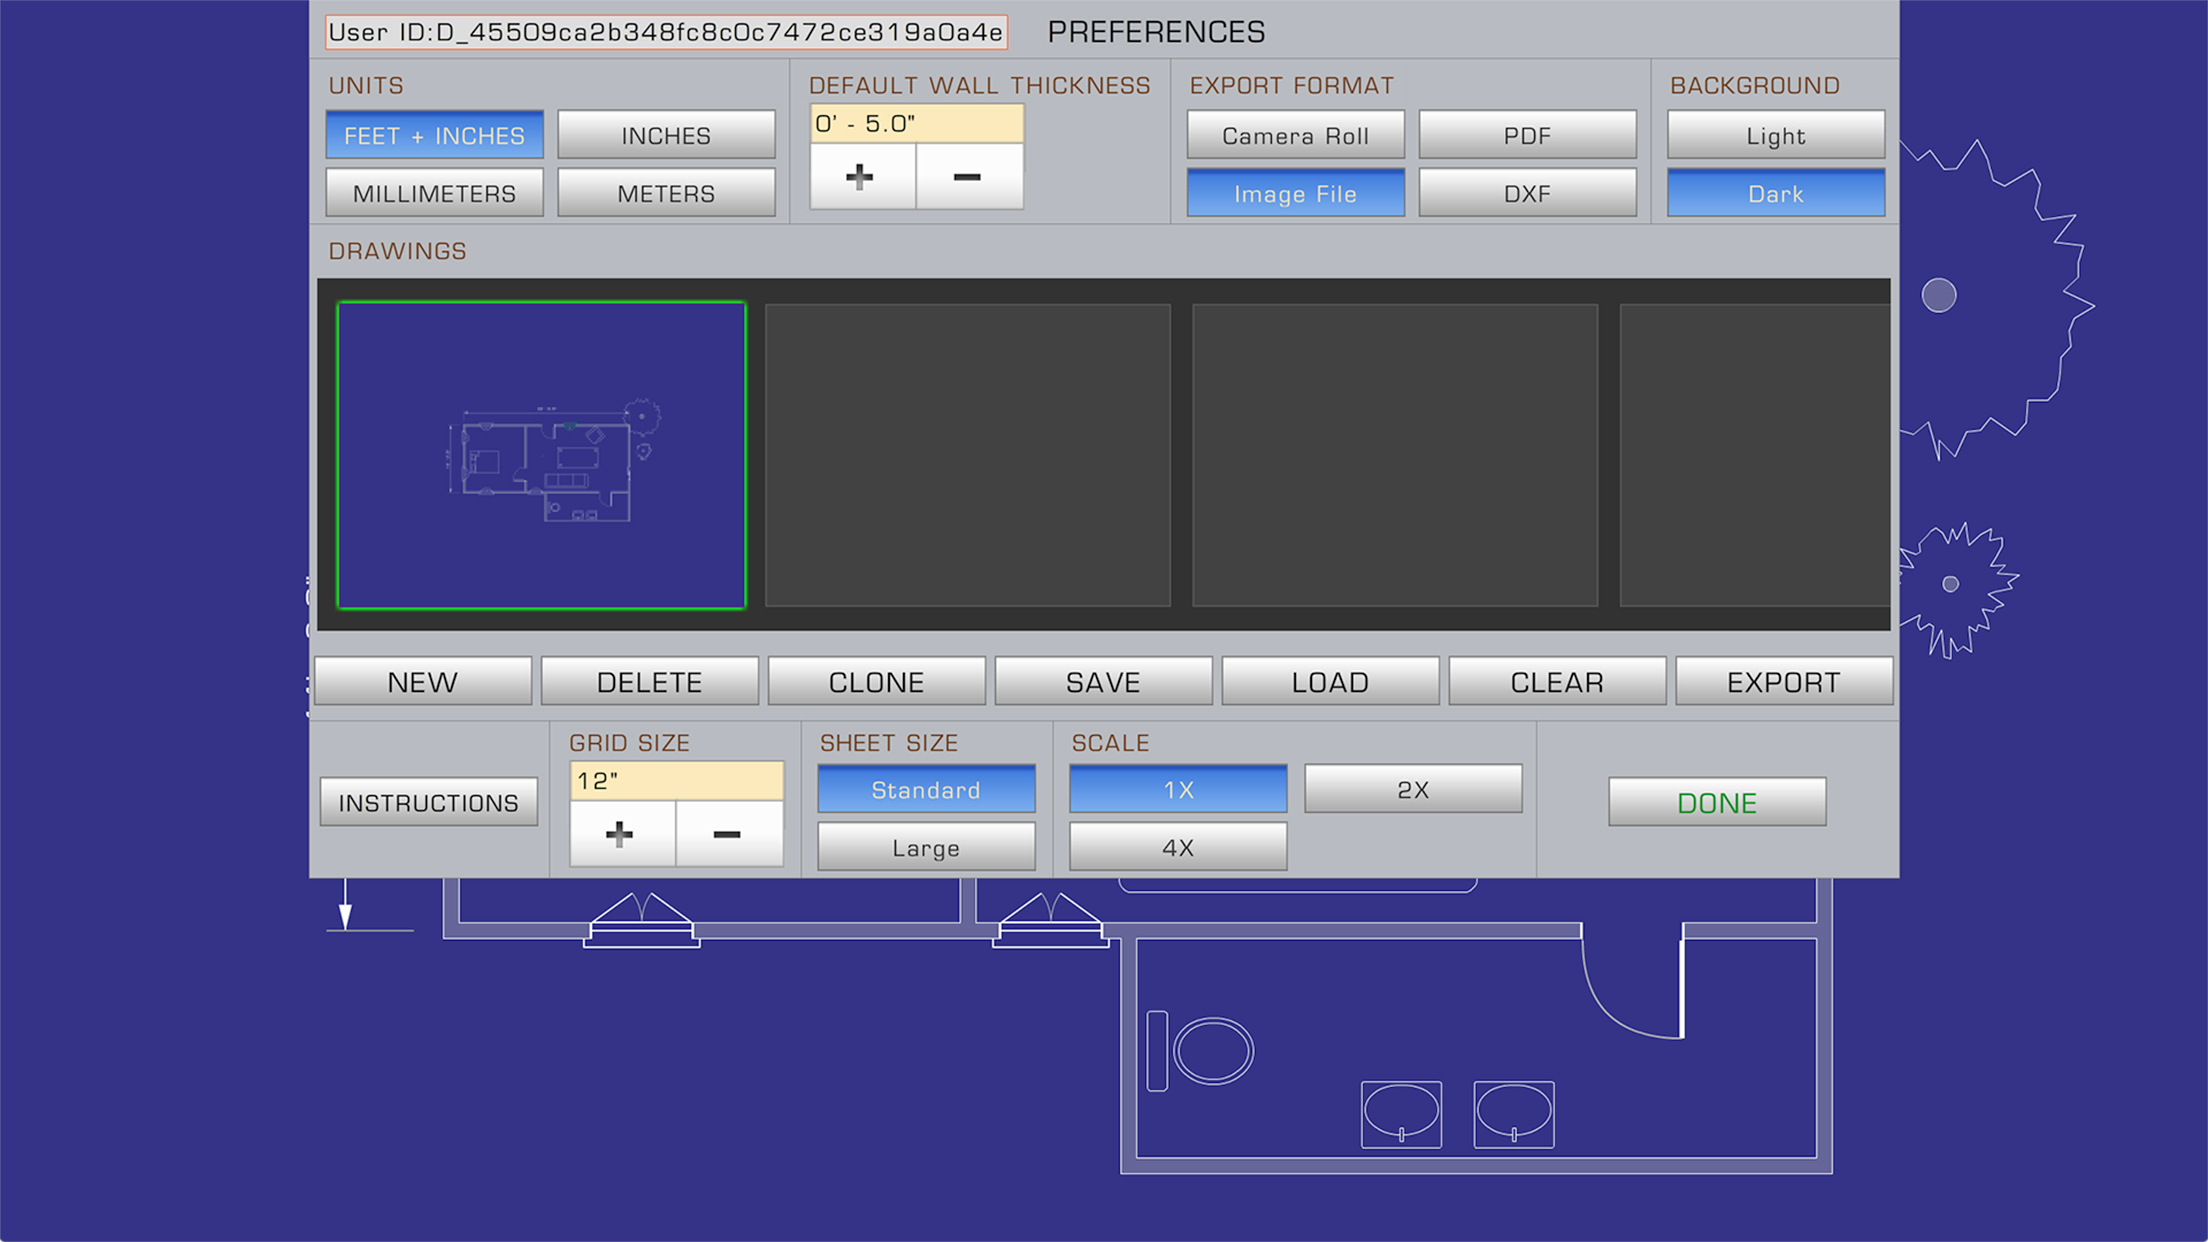This screenshot has width=2208, height=1242.
Task: Increase default wall thickness with plus
Action: [862, 177]
